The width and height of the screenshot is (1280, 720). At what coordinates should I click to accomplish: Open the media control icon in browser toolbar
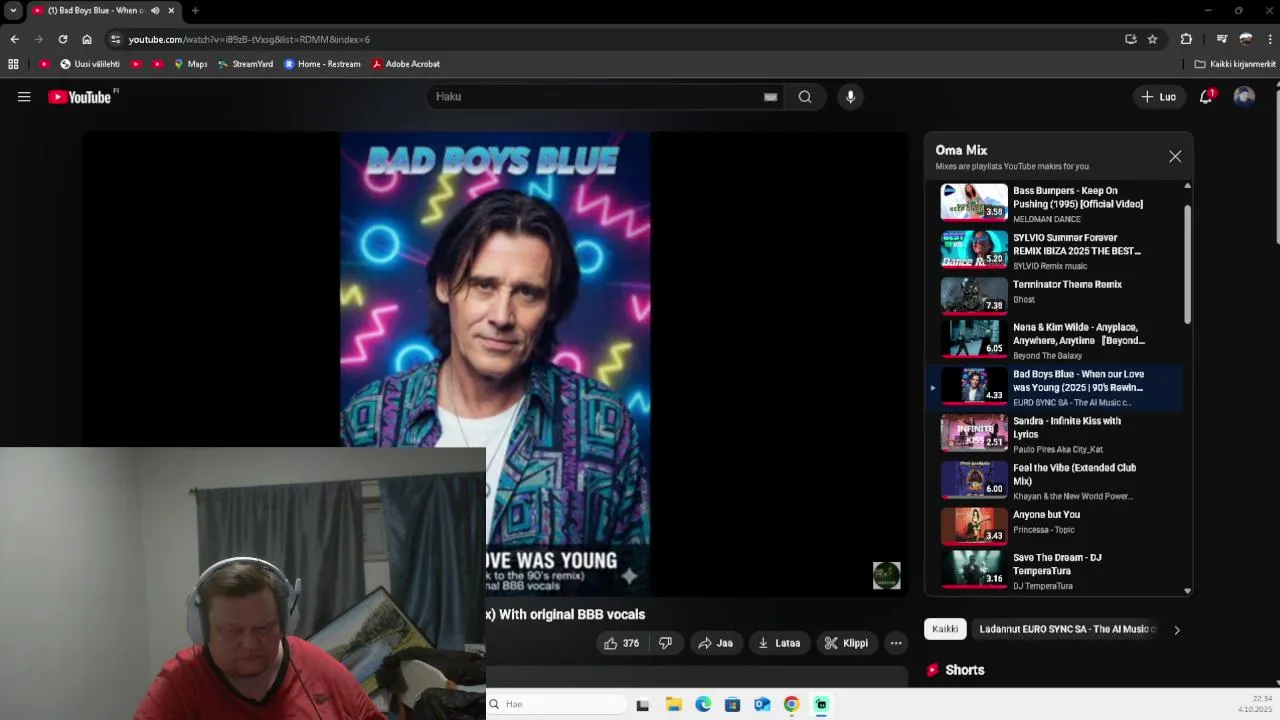point(1221,39)
